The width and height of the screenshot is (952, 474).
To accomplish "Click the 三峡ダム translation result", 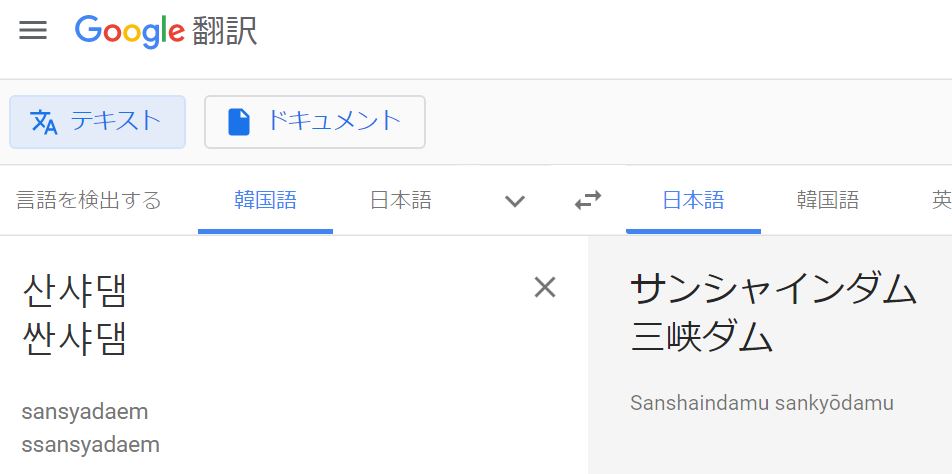I will pos(702,338).
